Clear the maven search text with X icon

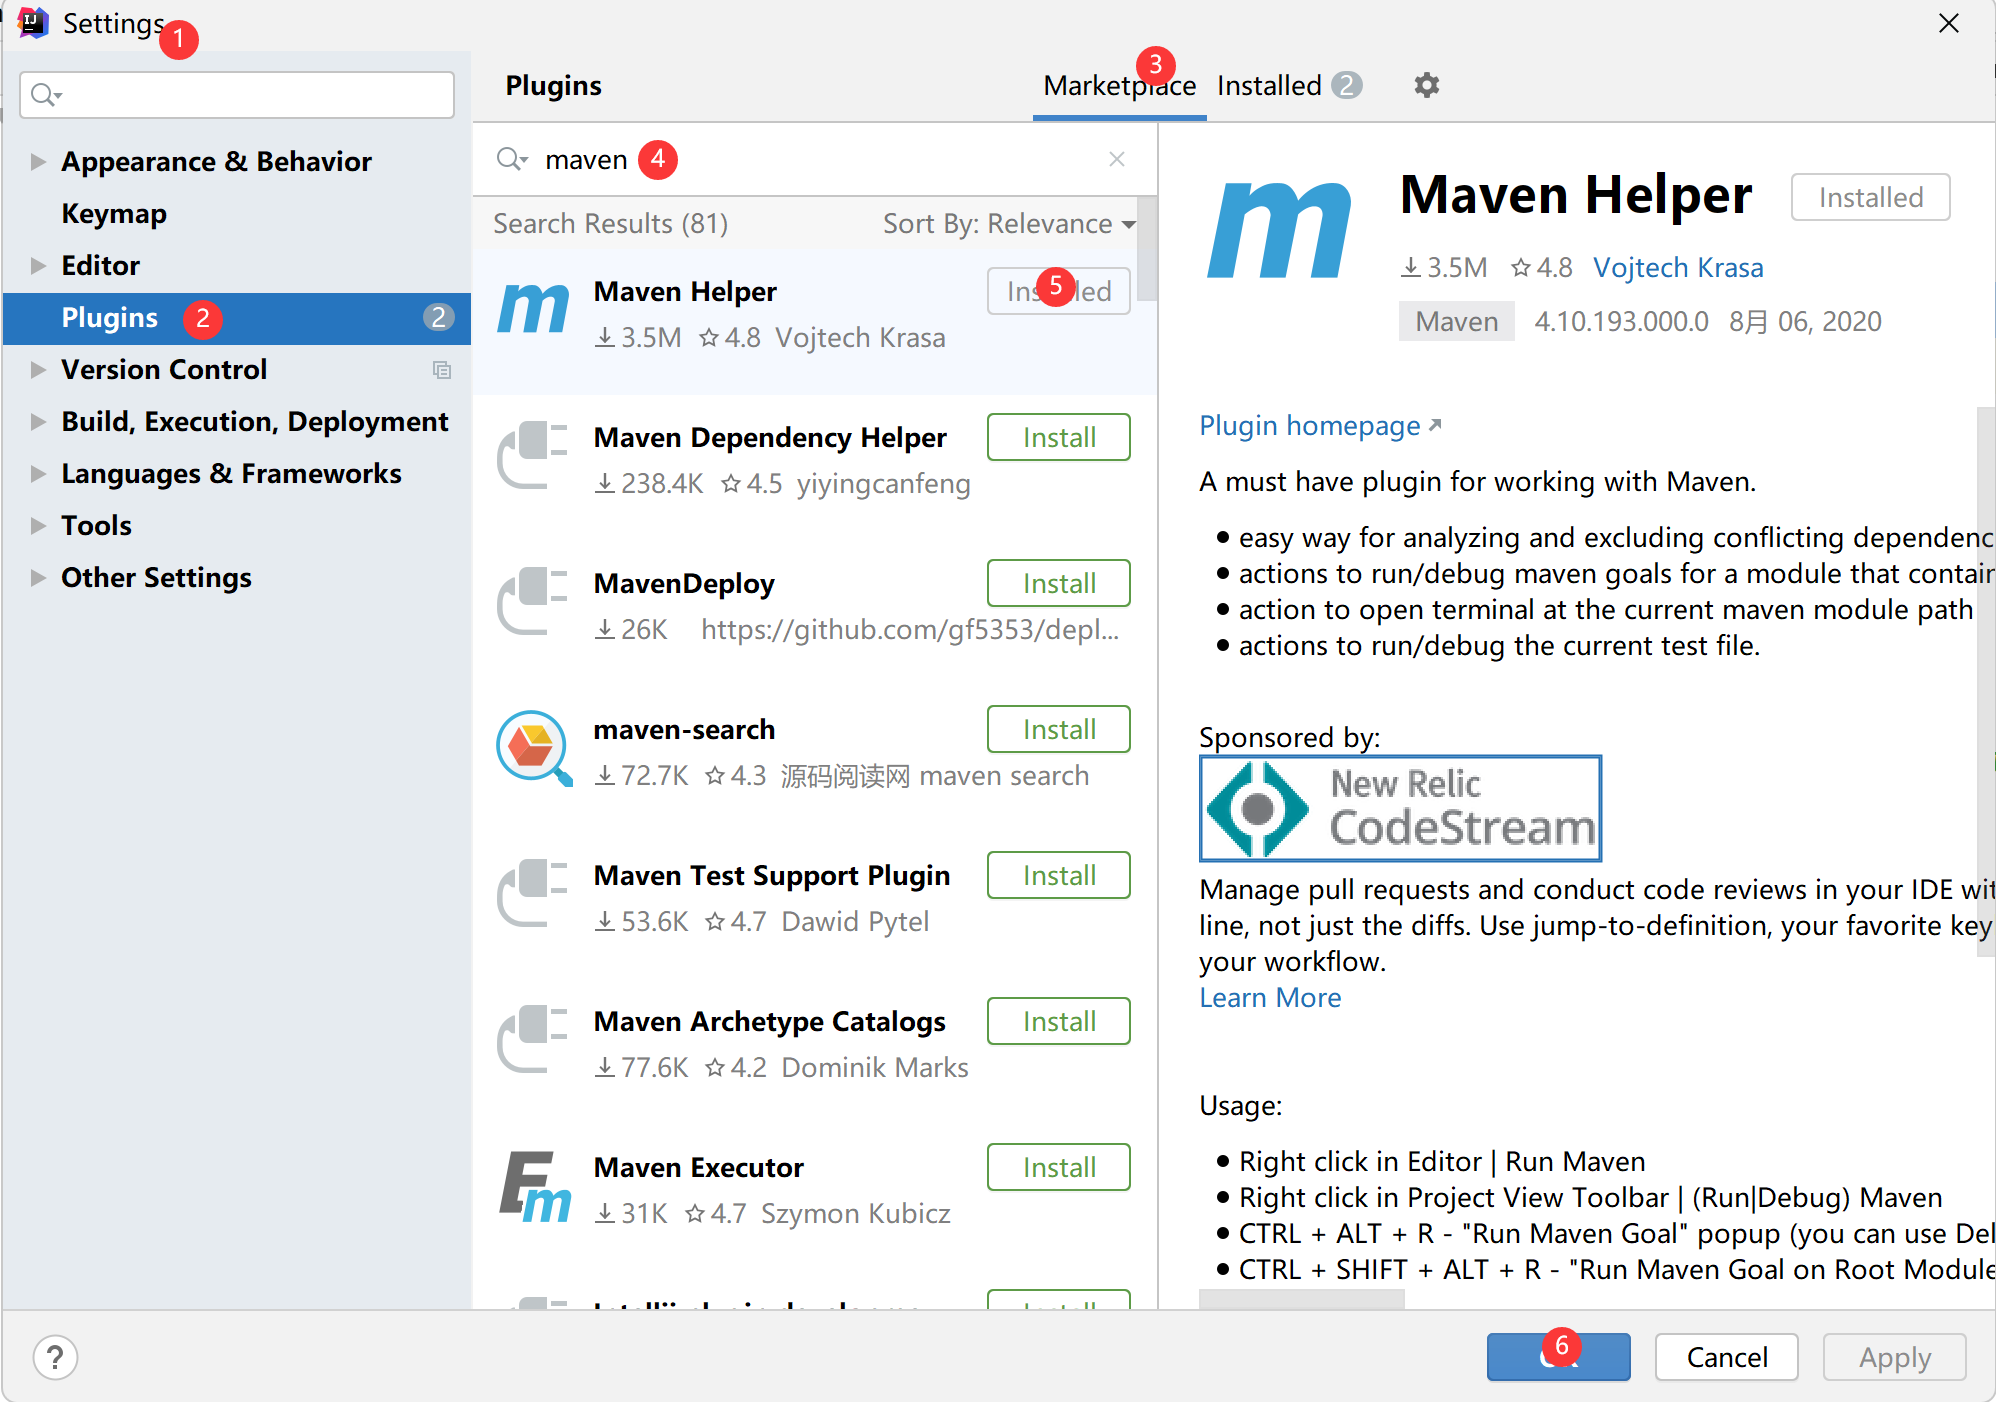click(x=1117, y=160)
